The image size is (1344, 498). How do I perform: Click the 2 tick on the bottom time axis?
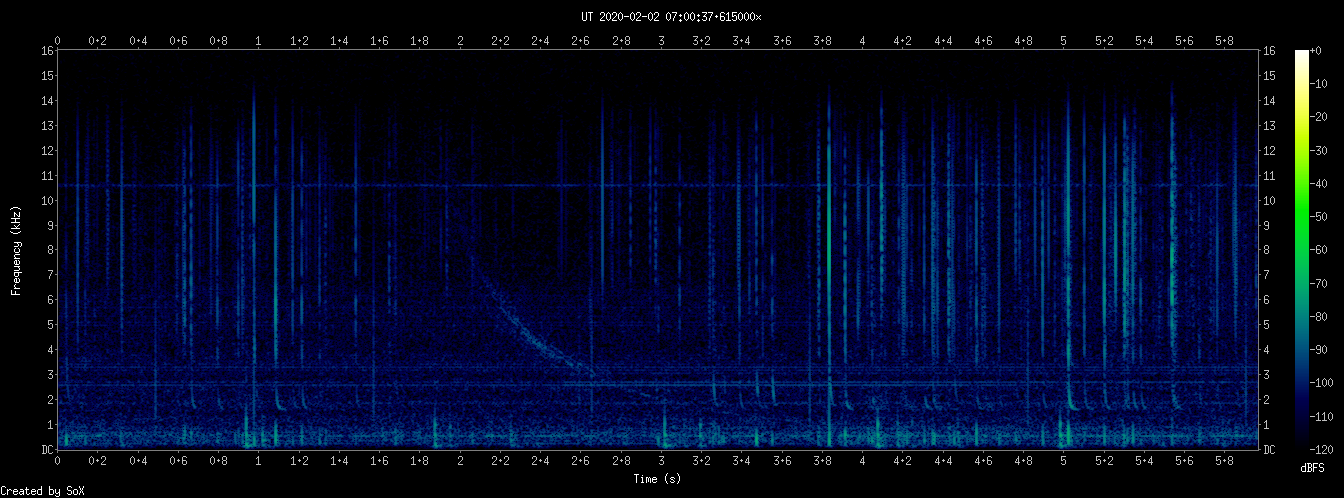(460, 463)
